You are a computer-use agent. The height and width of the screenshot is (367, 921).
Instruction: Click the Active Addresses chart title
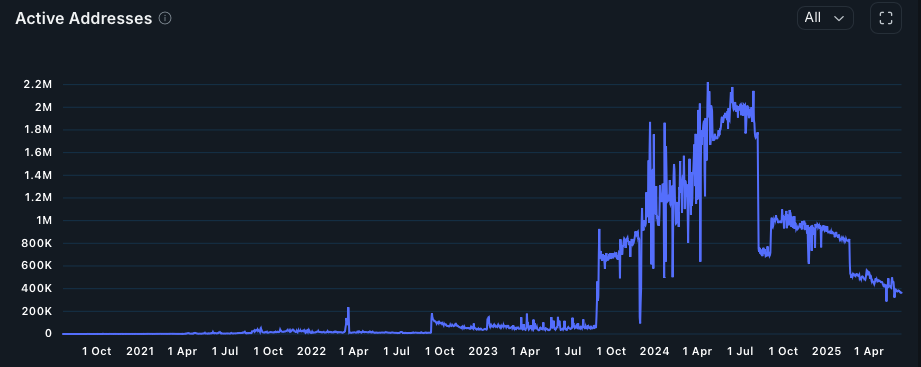(x=83, y=19)
